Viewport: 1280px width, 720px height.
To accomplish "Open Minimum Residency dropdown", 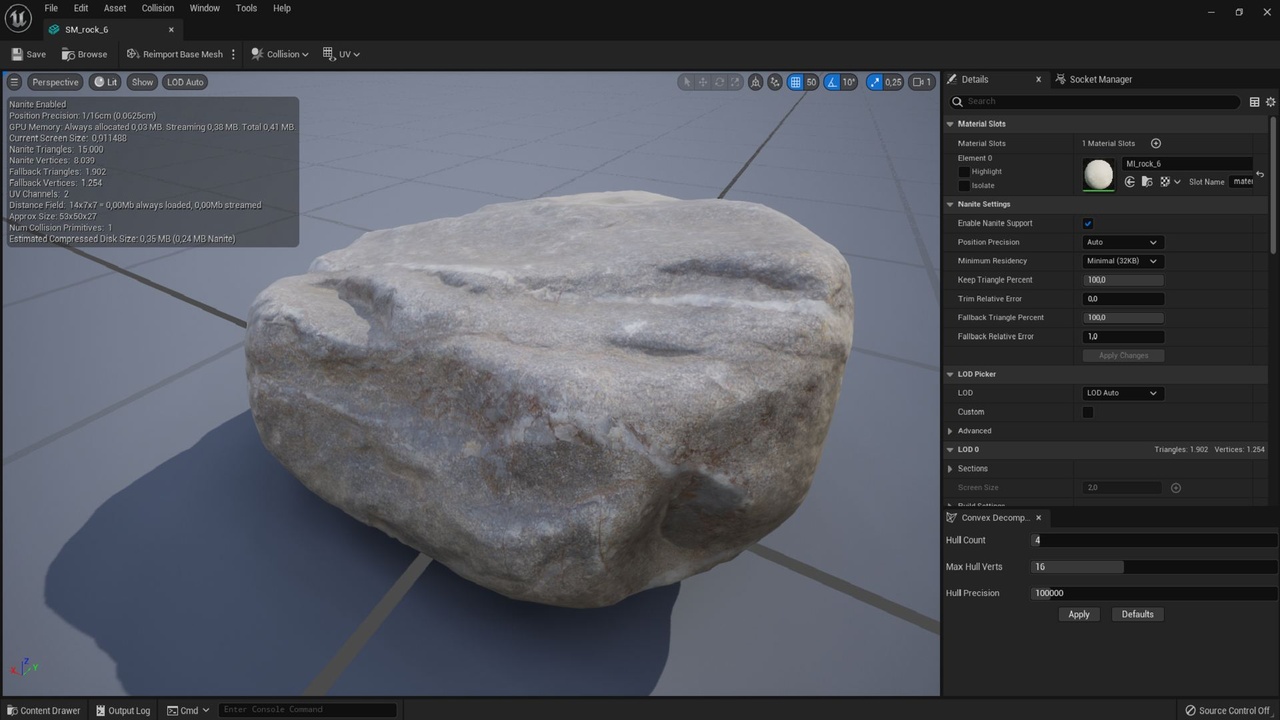I will (1122, 261).
